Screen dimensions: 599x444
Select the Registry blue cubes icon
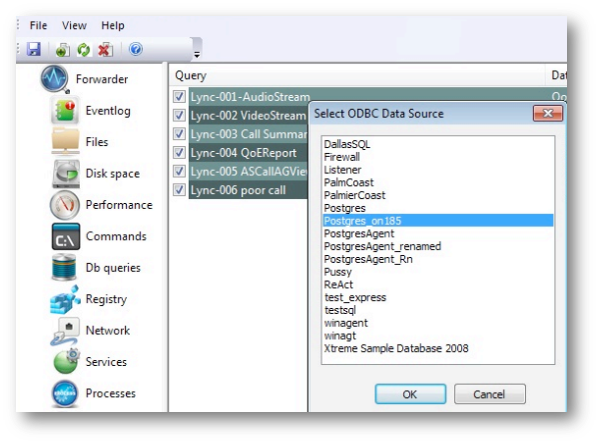65,299
